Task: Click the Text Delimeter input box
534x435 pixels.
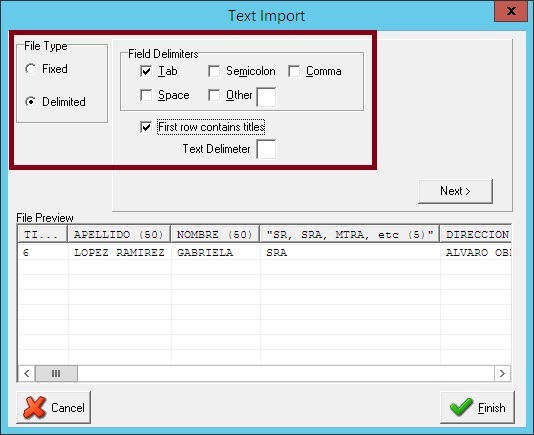Action: tap(266, 149)
